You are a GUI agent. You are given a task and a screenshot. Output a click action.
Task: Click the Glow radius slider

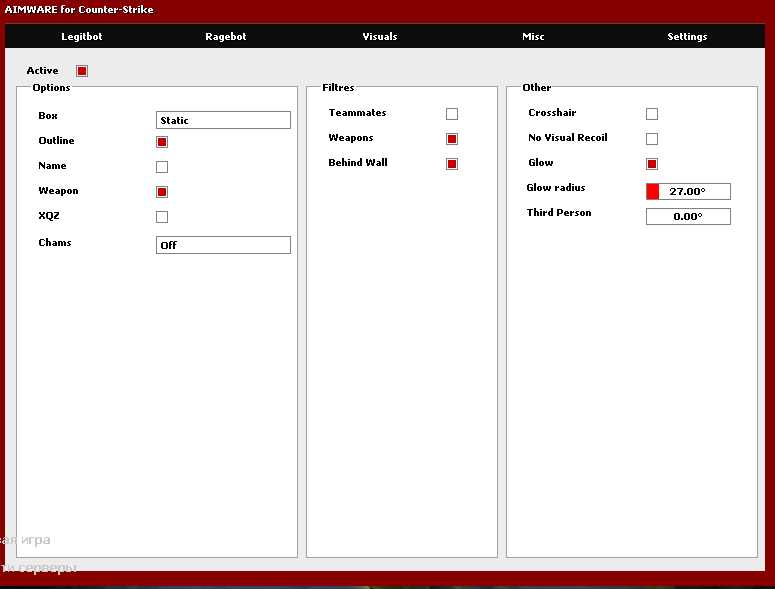click(x=688, y=191)
